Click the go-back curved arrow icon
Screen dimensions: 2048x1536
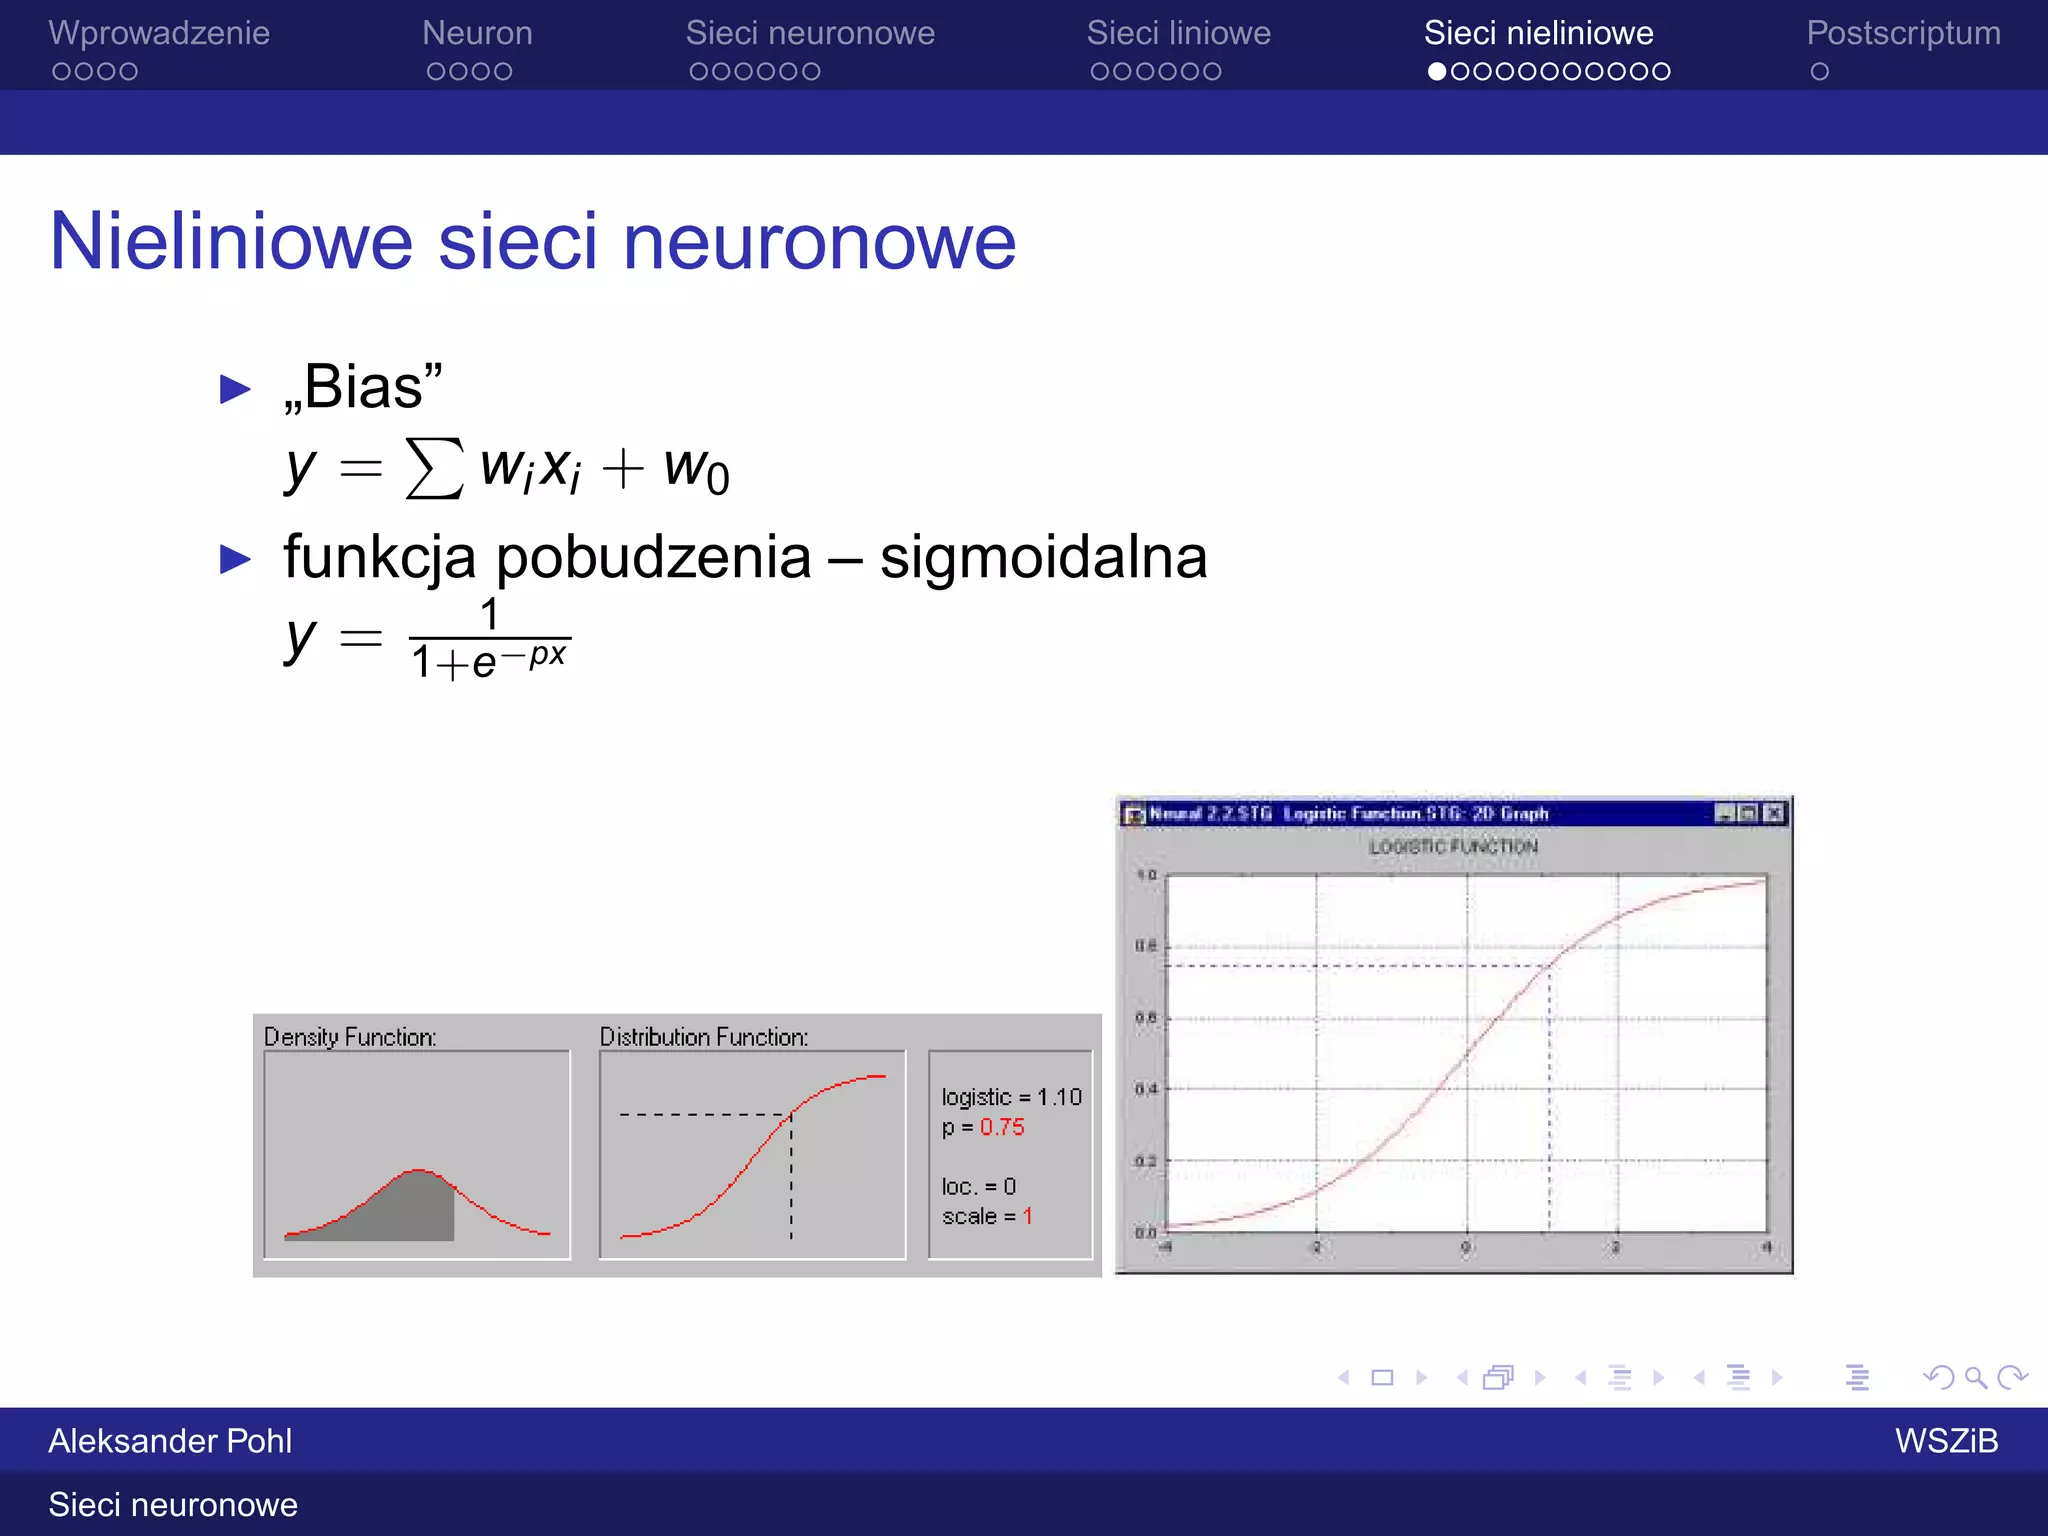(x=1939, y=1378)
